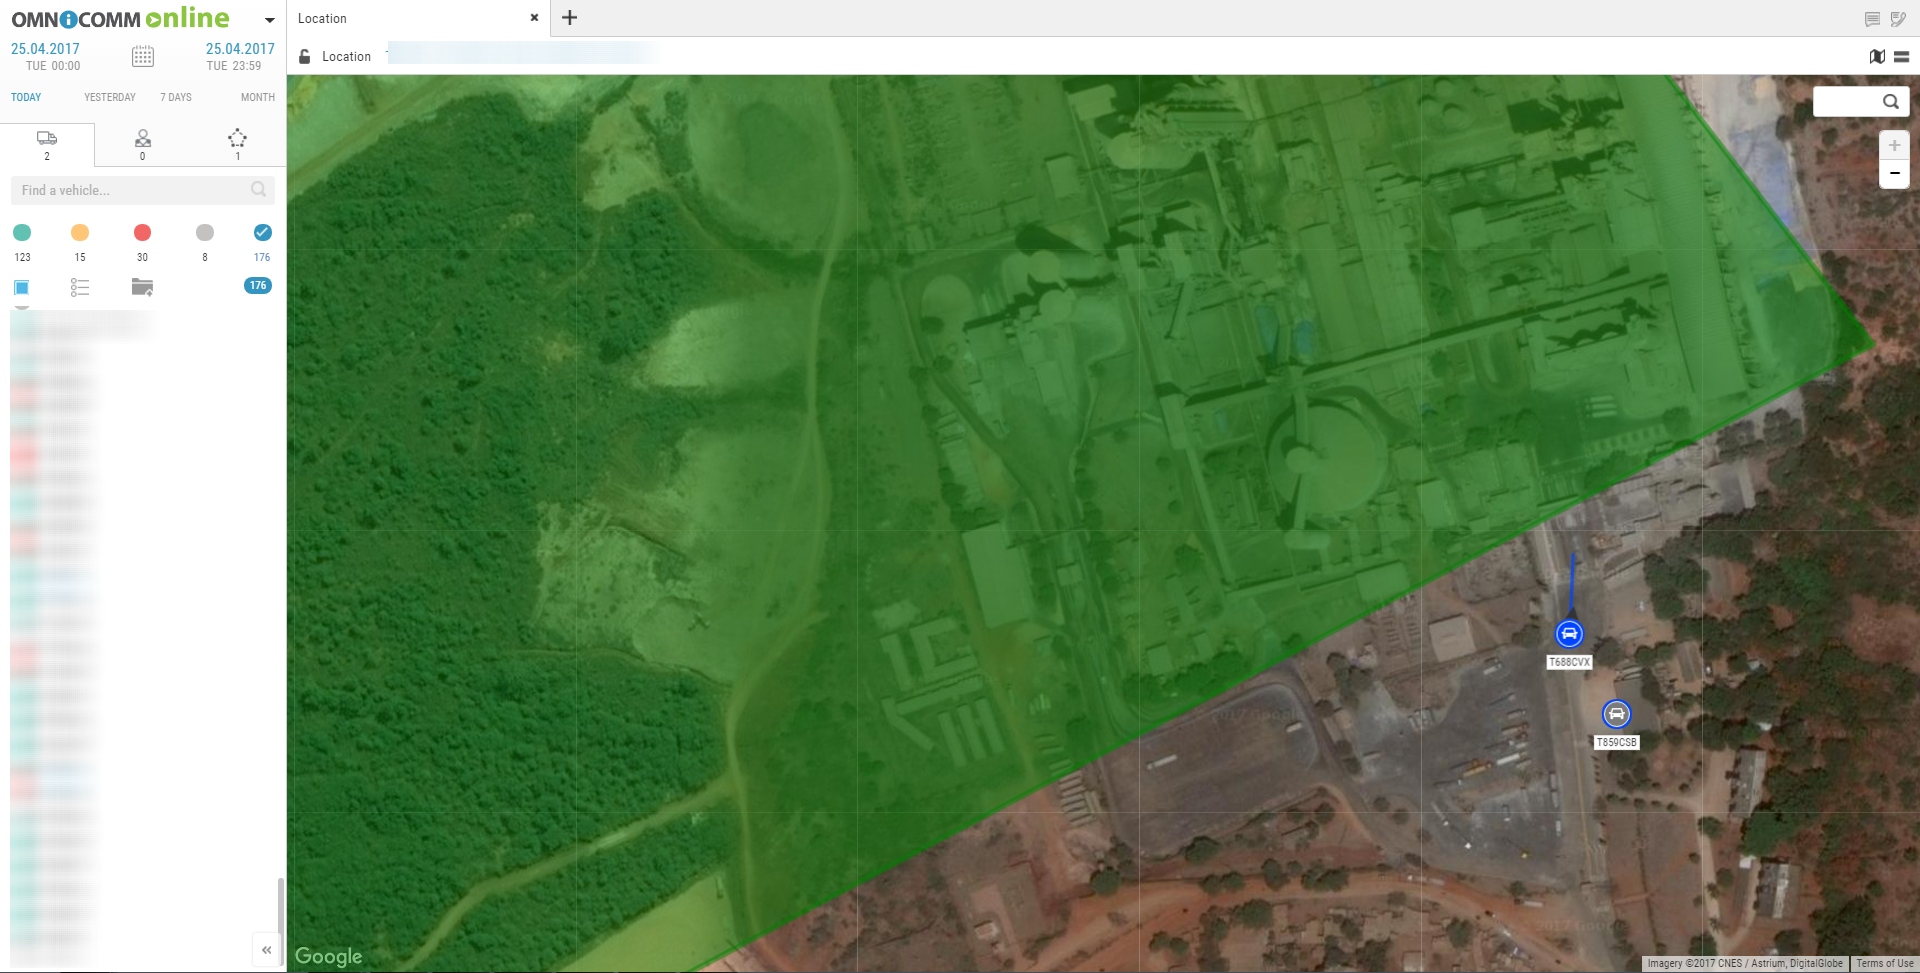Viewport: 1920px width, 973px height.
Task: Toggle the all vehicles checkmark (176)
Action: coord(262,233)
